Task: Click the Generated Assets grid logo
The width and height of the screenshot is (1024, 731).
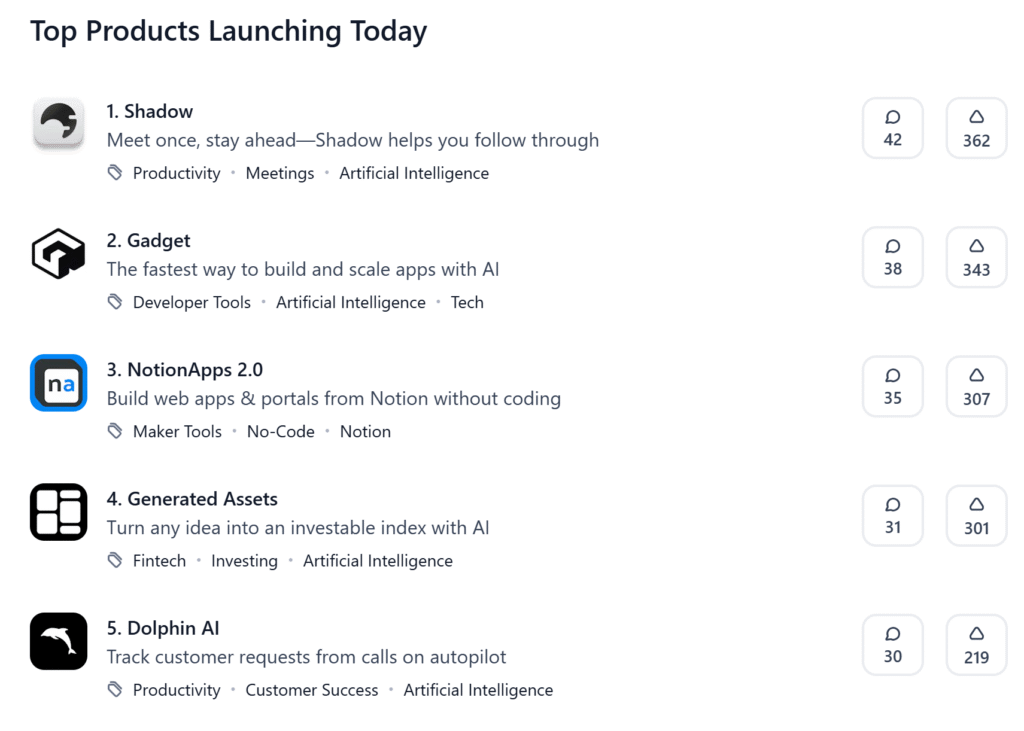Action: 59,512
